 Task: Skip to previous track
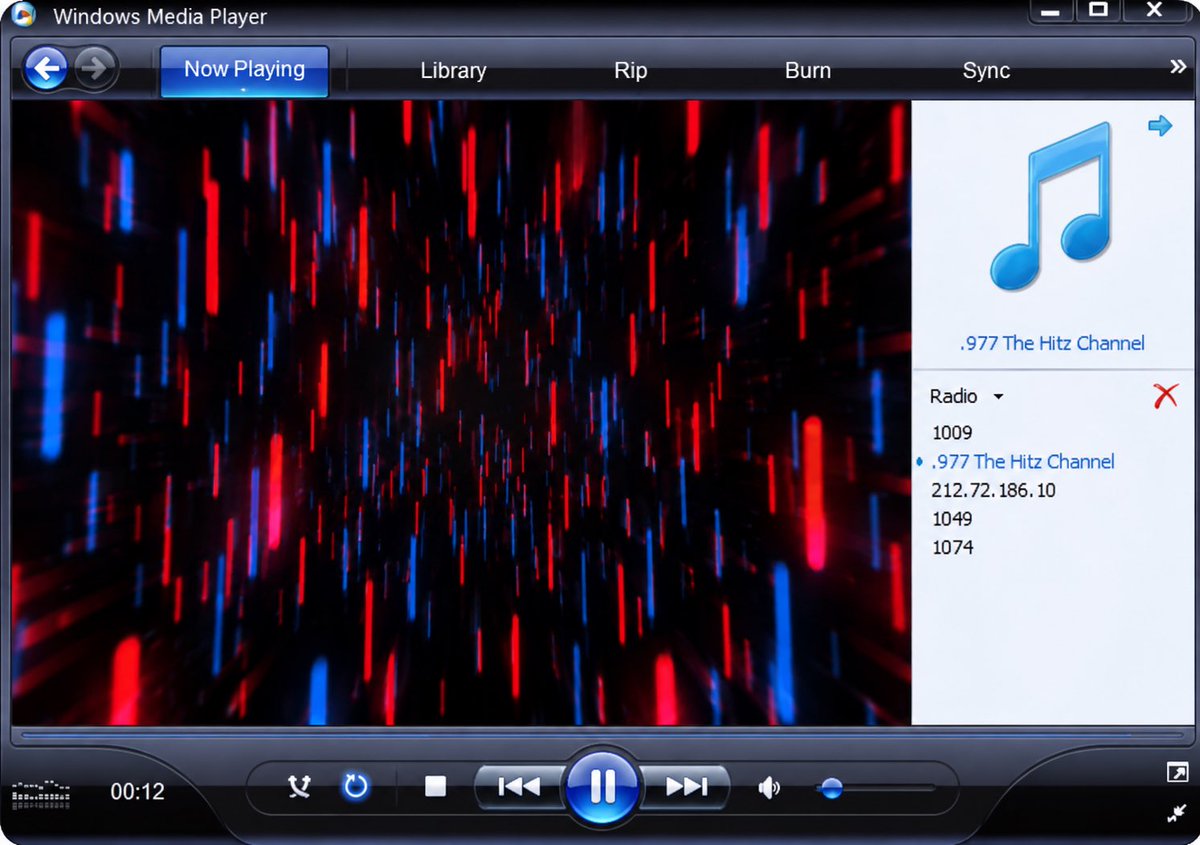click(x=518, y=787)
